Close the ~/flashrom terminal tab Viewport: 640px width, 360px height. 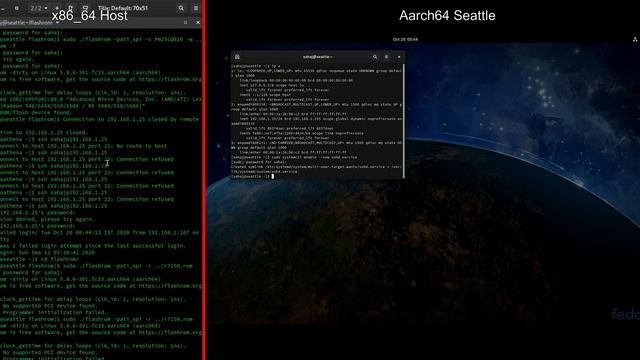click(x=198, y=23)
